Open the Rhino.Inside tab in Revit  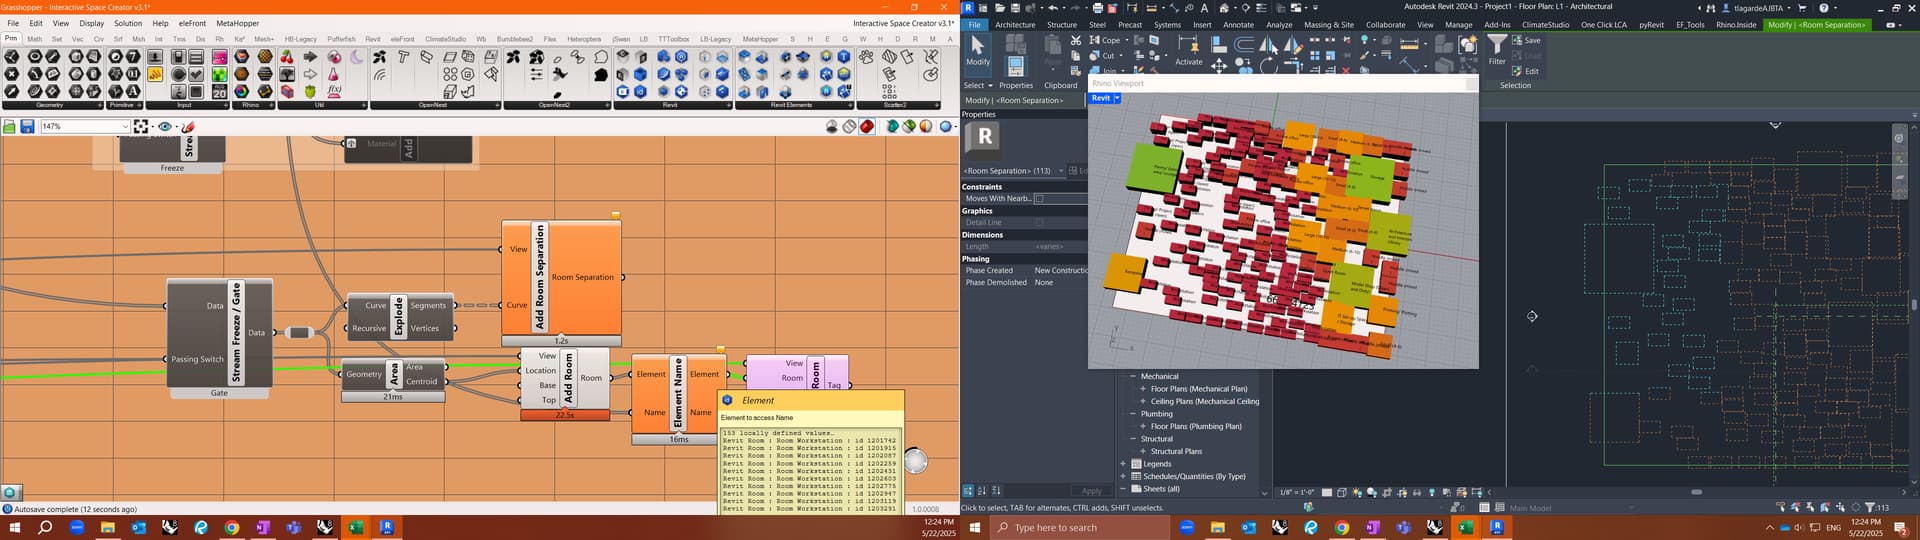click(1736, 24)
